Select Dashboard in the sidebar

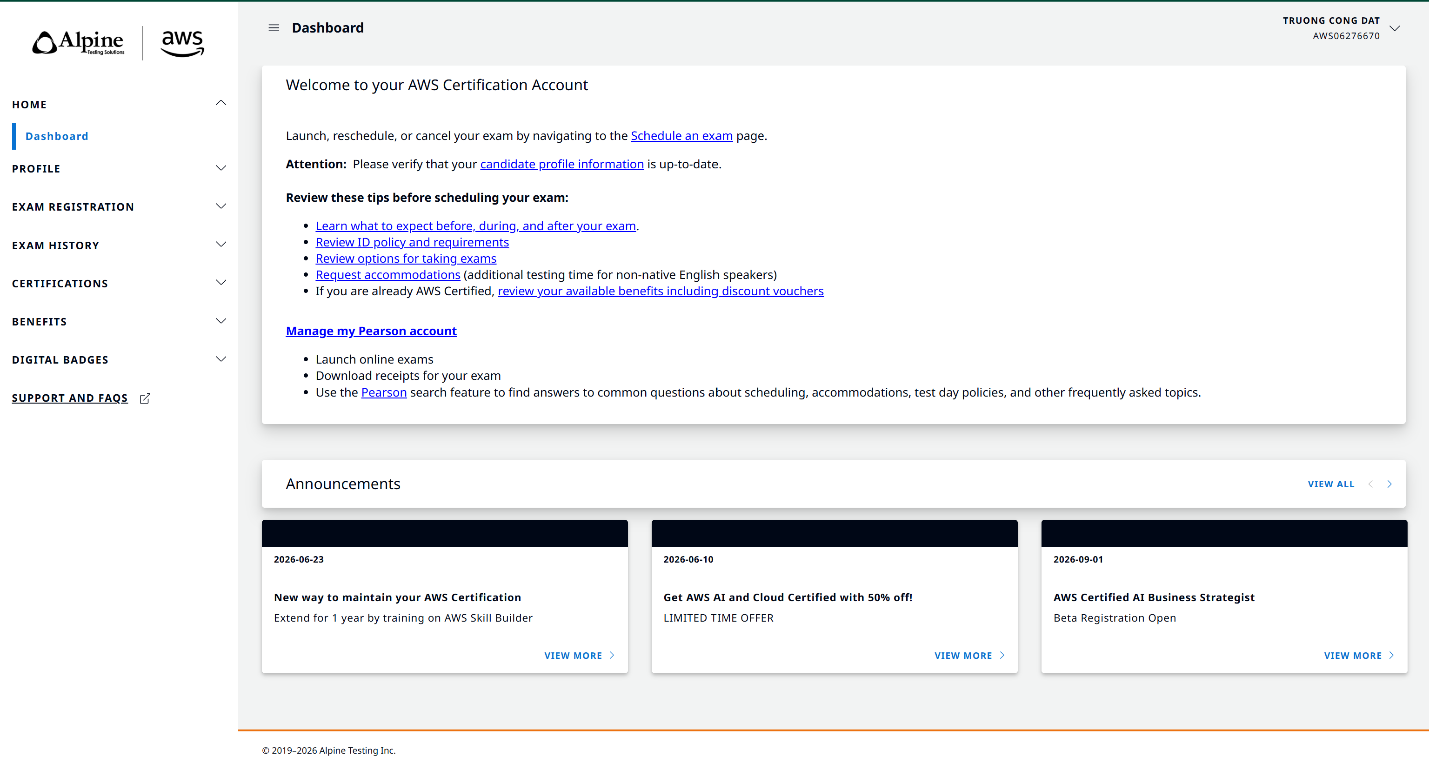point(57,136)
